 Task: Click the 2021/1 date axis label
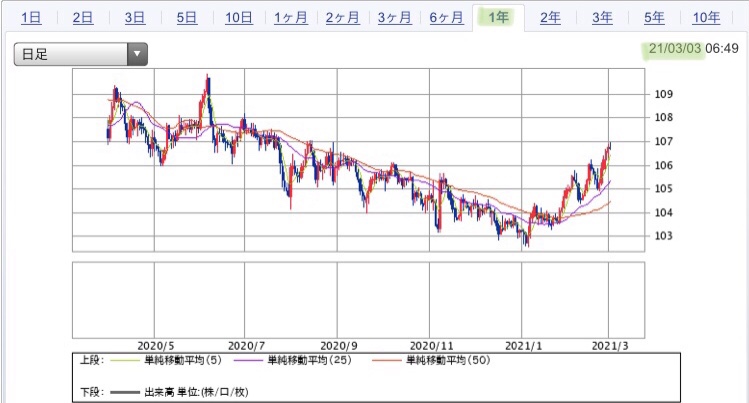[524, 346]
